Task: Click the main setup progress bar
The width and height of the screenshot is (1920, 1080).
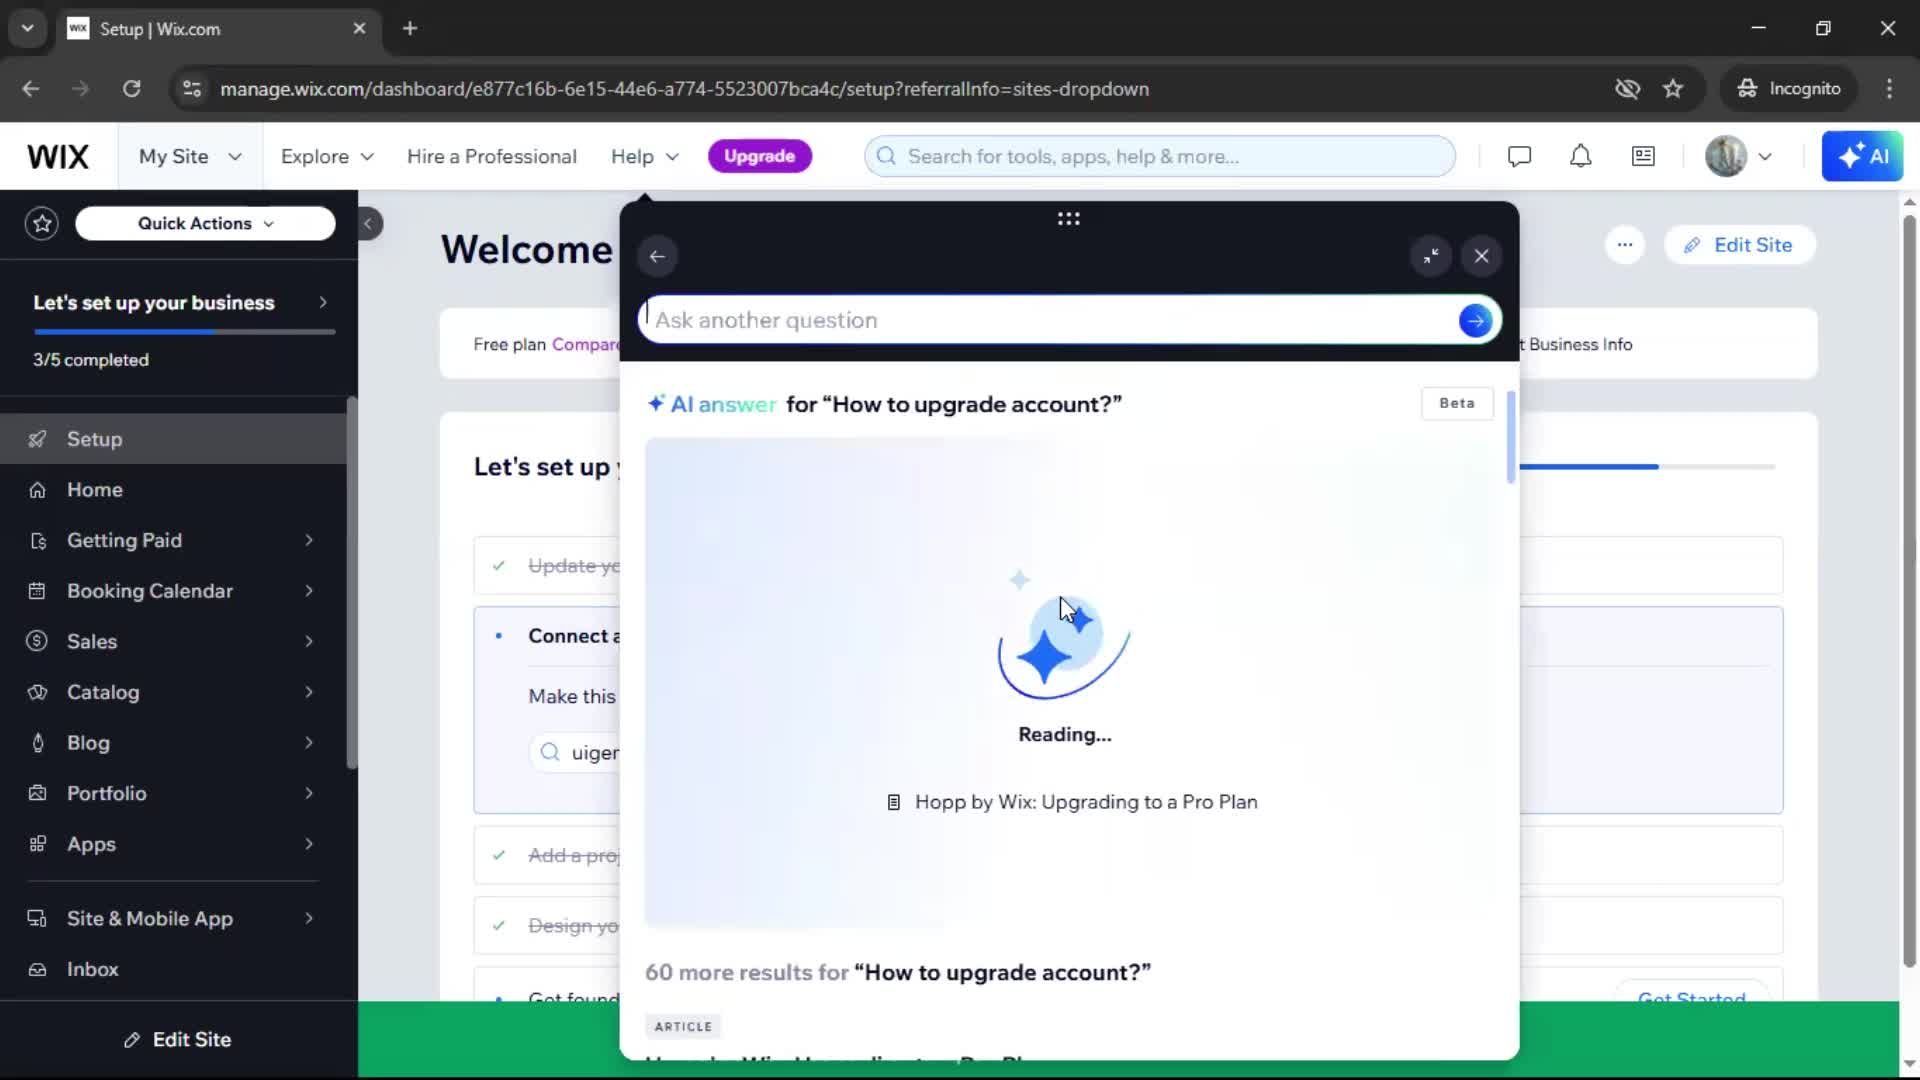Action: pos(1646,467)
